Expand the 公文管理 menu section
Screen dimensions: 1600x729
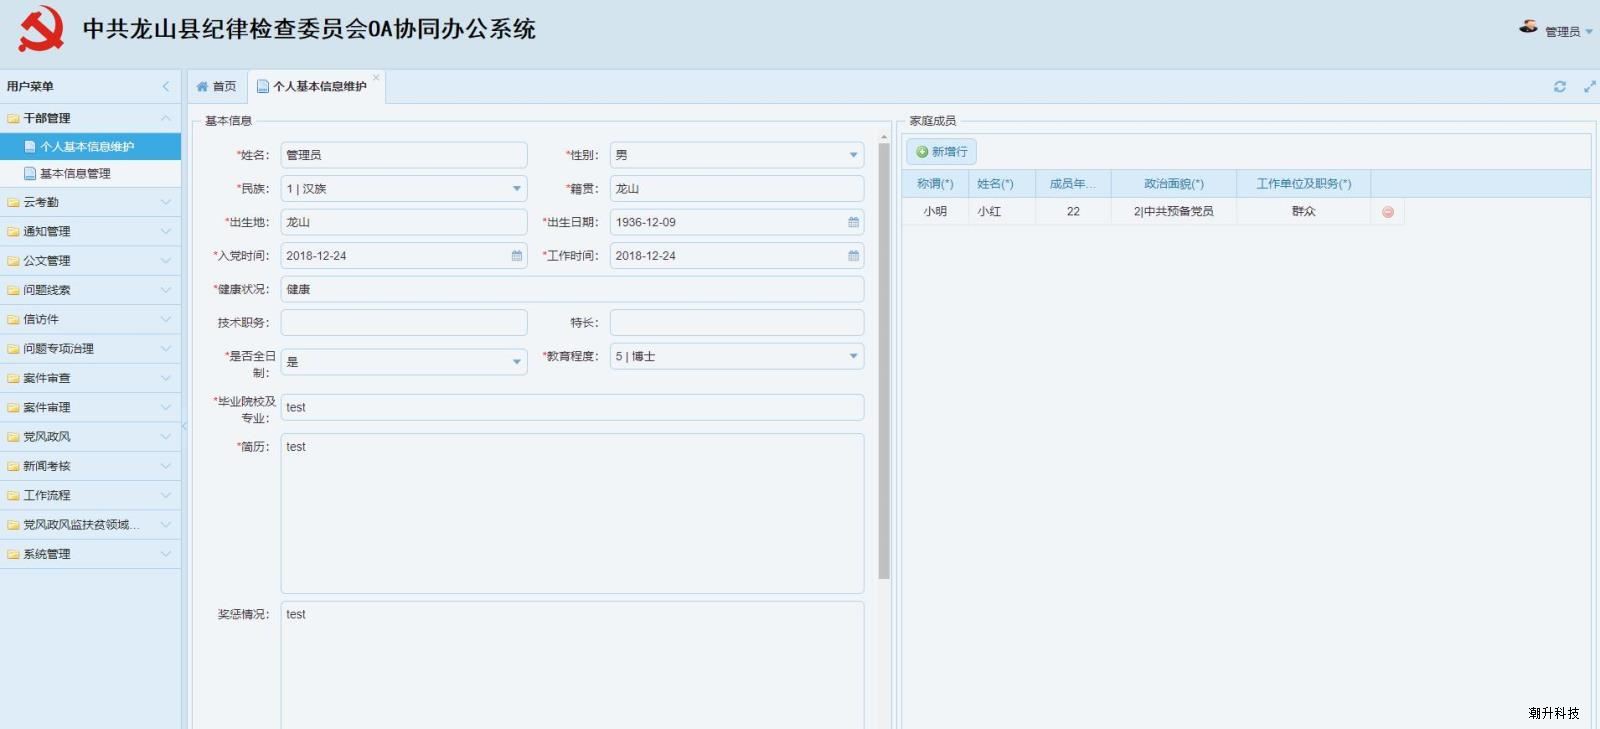[166, 260]
